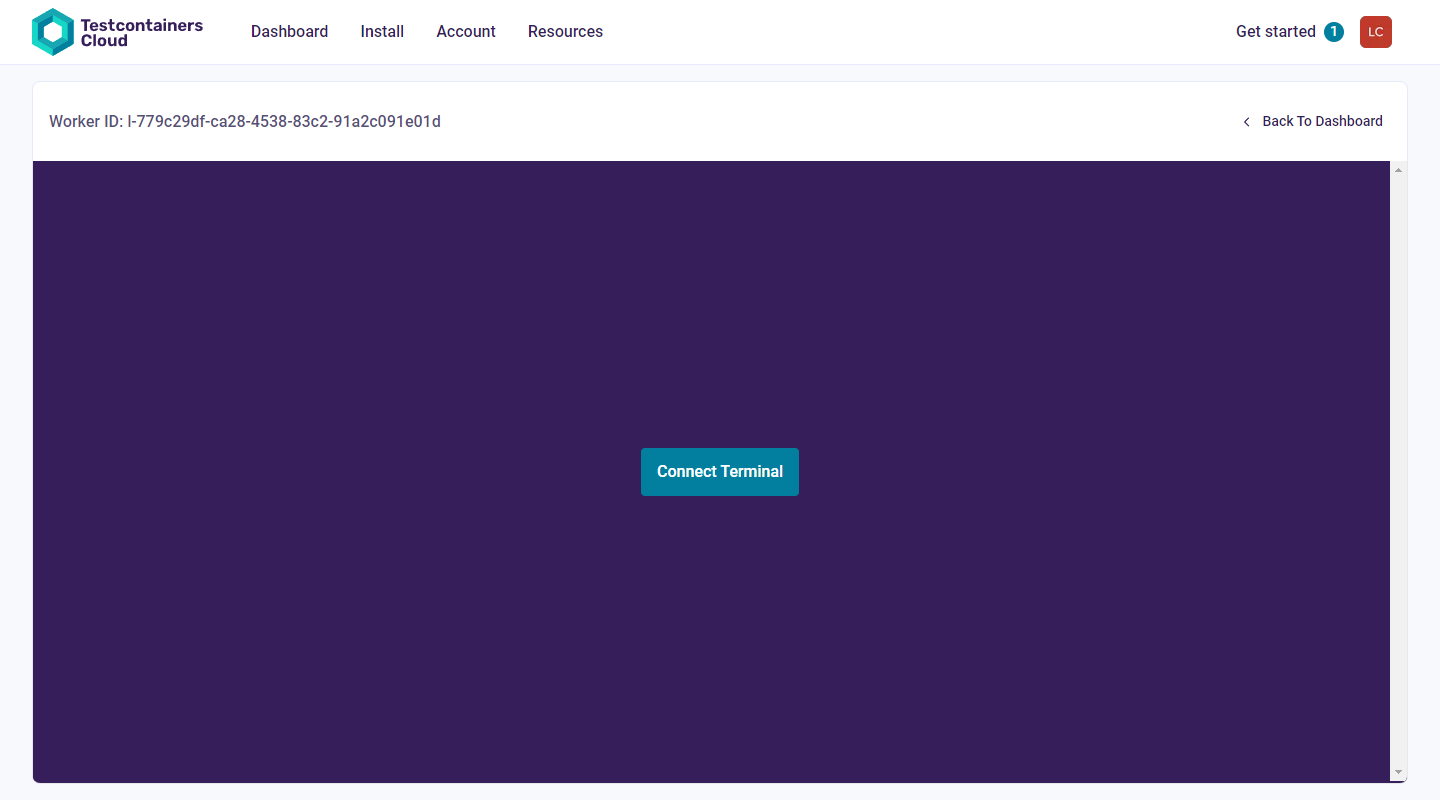Open the user account icon in top right
Viewport: 1440px width, 800px height.
[1375, 32]
